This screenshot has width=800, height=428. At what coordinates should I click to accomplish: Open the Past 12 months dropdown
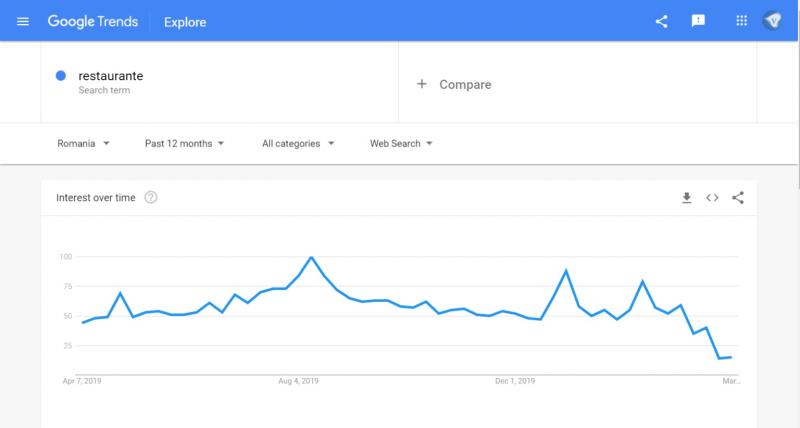(184, 144)
